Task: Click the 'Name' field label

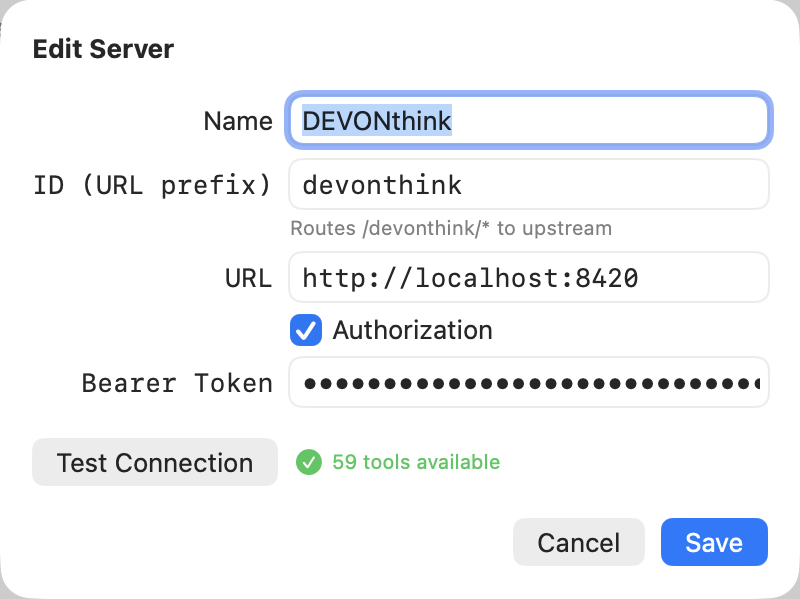Action: pos(238,121)
